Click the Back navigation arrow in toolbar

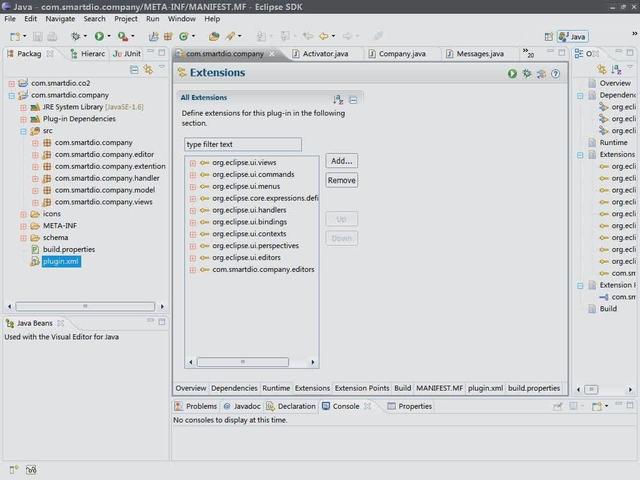point(324,36)
